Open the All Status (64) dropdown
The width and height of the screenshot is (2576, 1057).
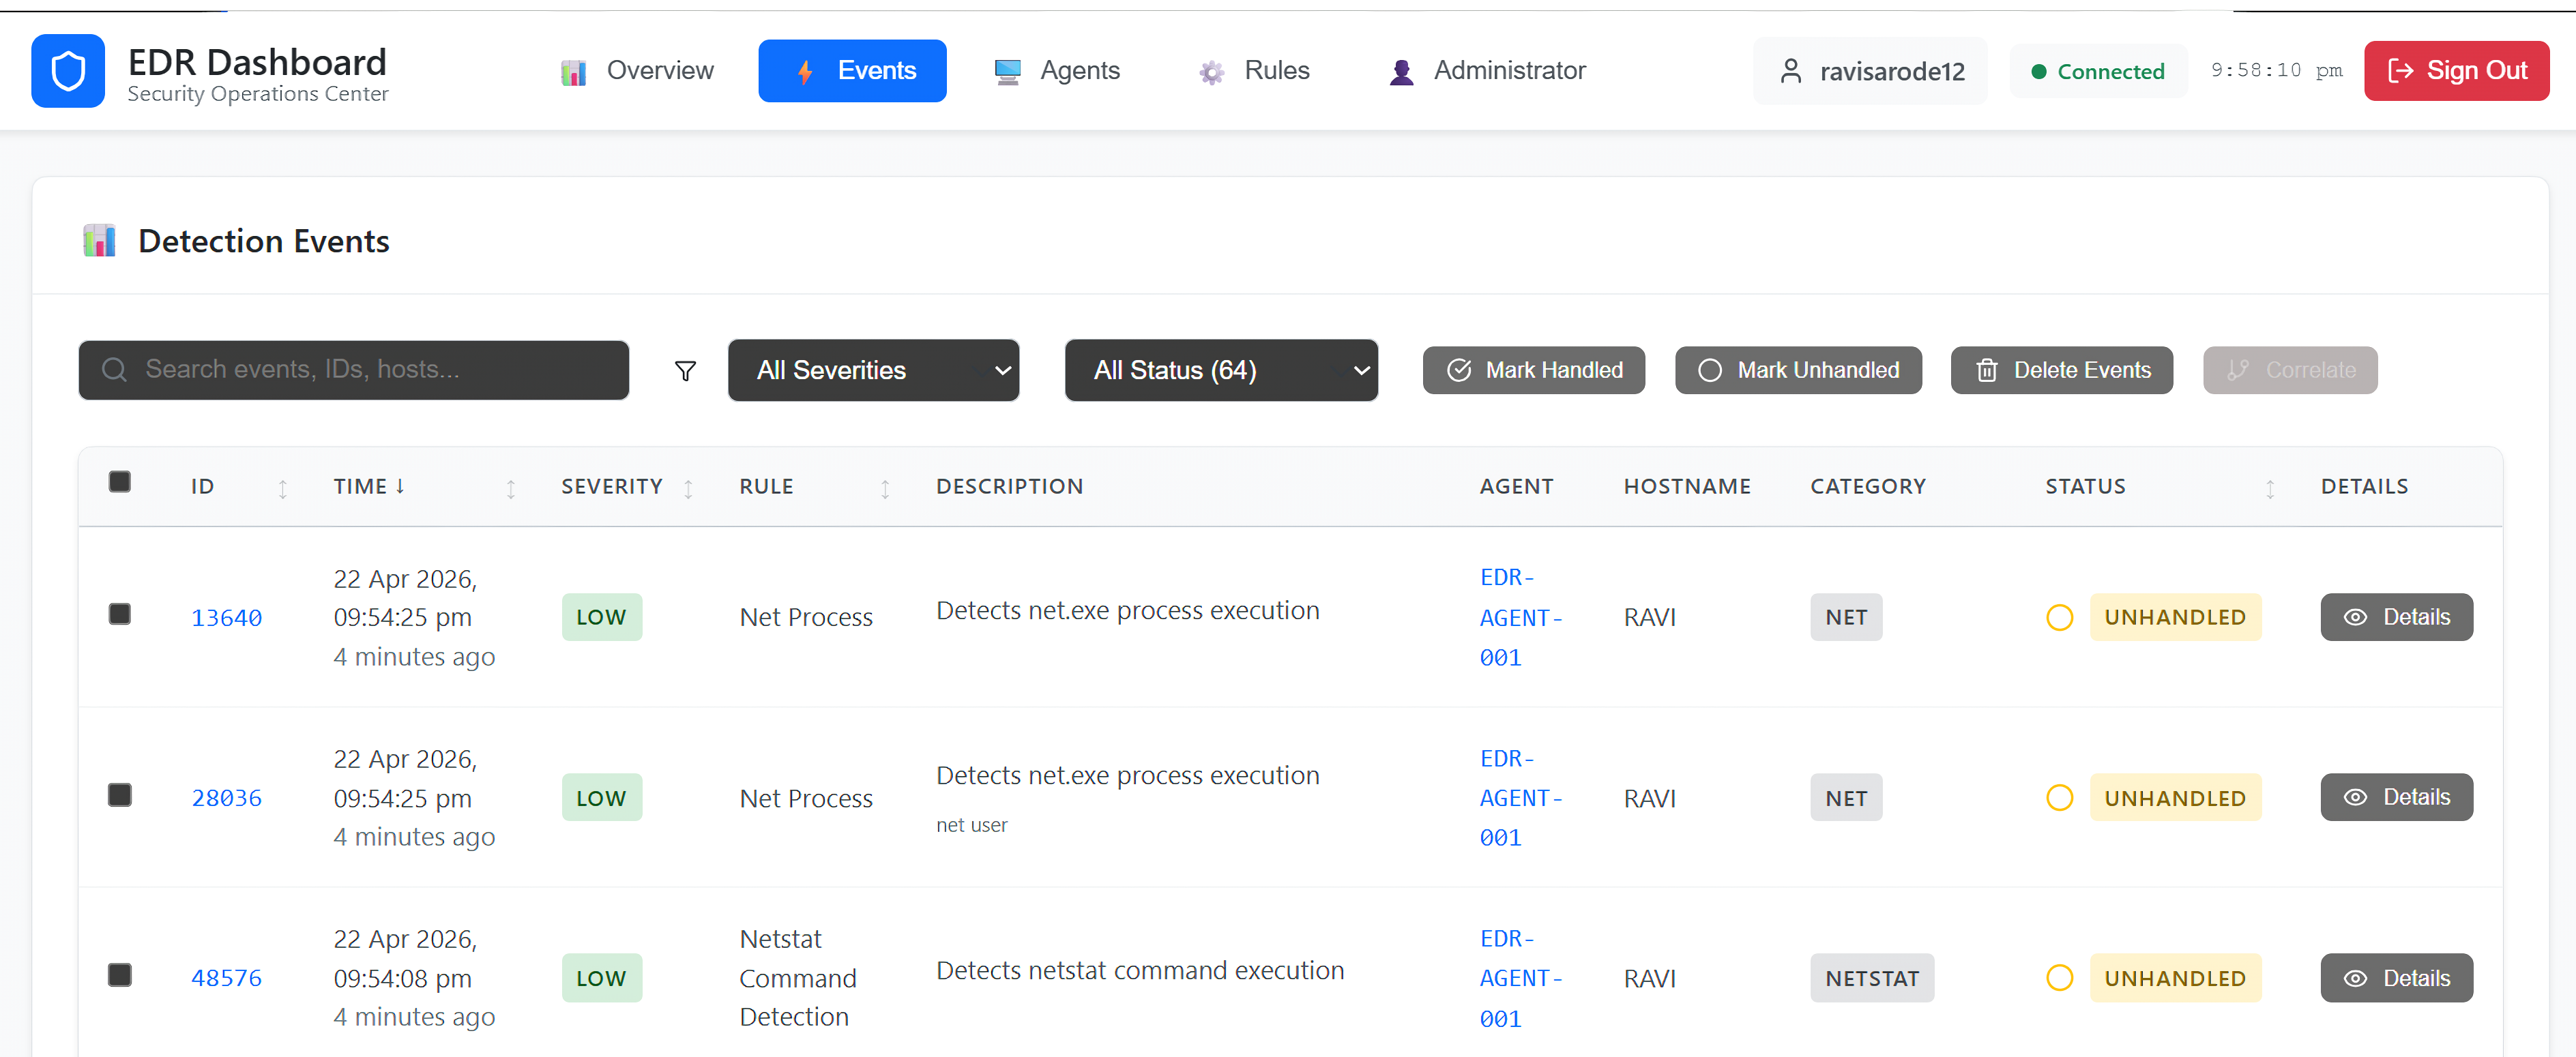1221,370
